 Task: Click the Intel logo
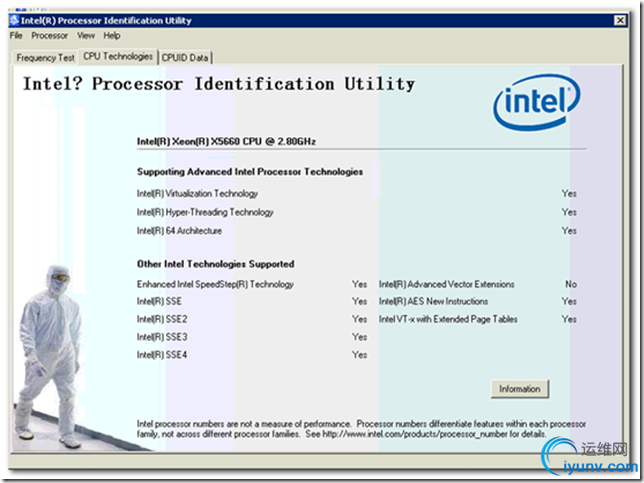[537, 102]
